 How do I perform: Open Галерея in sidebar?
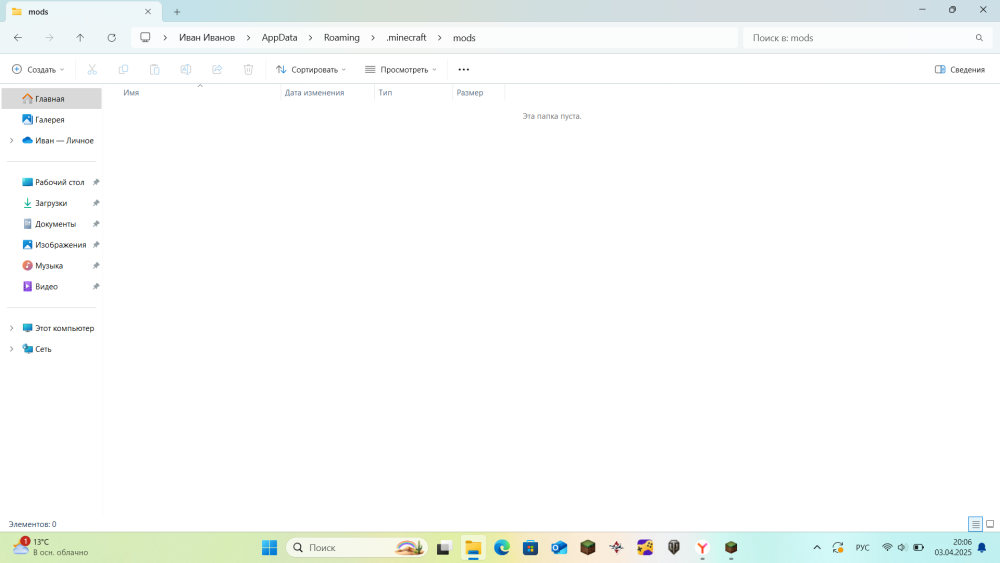pyautogui.click(x=52, y=119)
